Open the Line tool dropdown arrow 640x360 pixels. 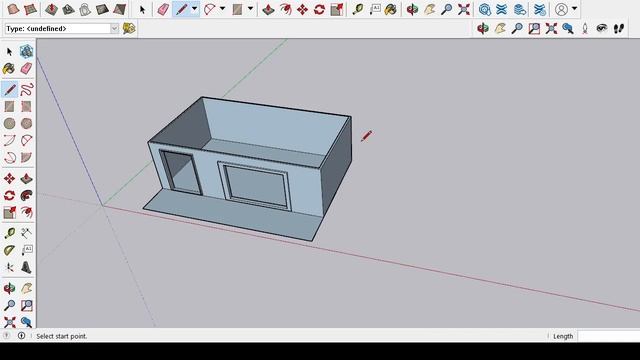pos(194,9)
